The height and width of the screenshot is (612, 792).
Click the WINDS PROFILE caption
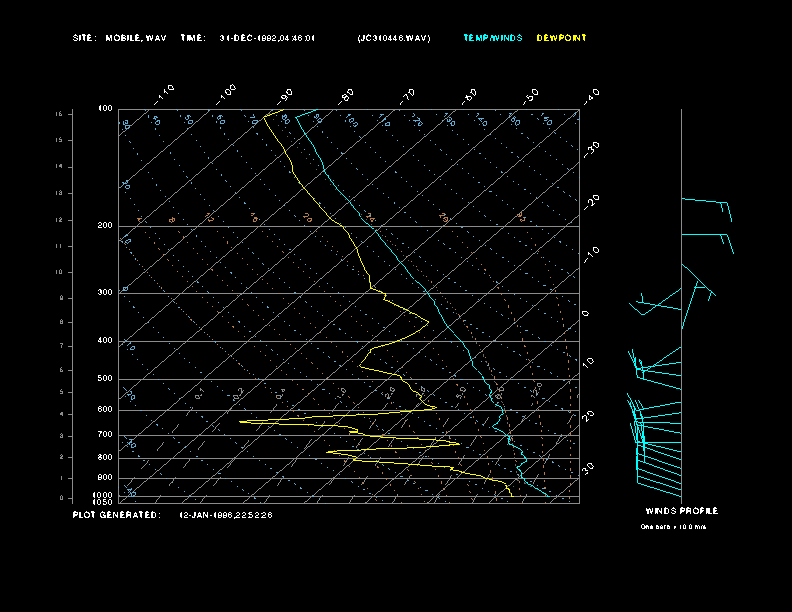click(681, 511)
